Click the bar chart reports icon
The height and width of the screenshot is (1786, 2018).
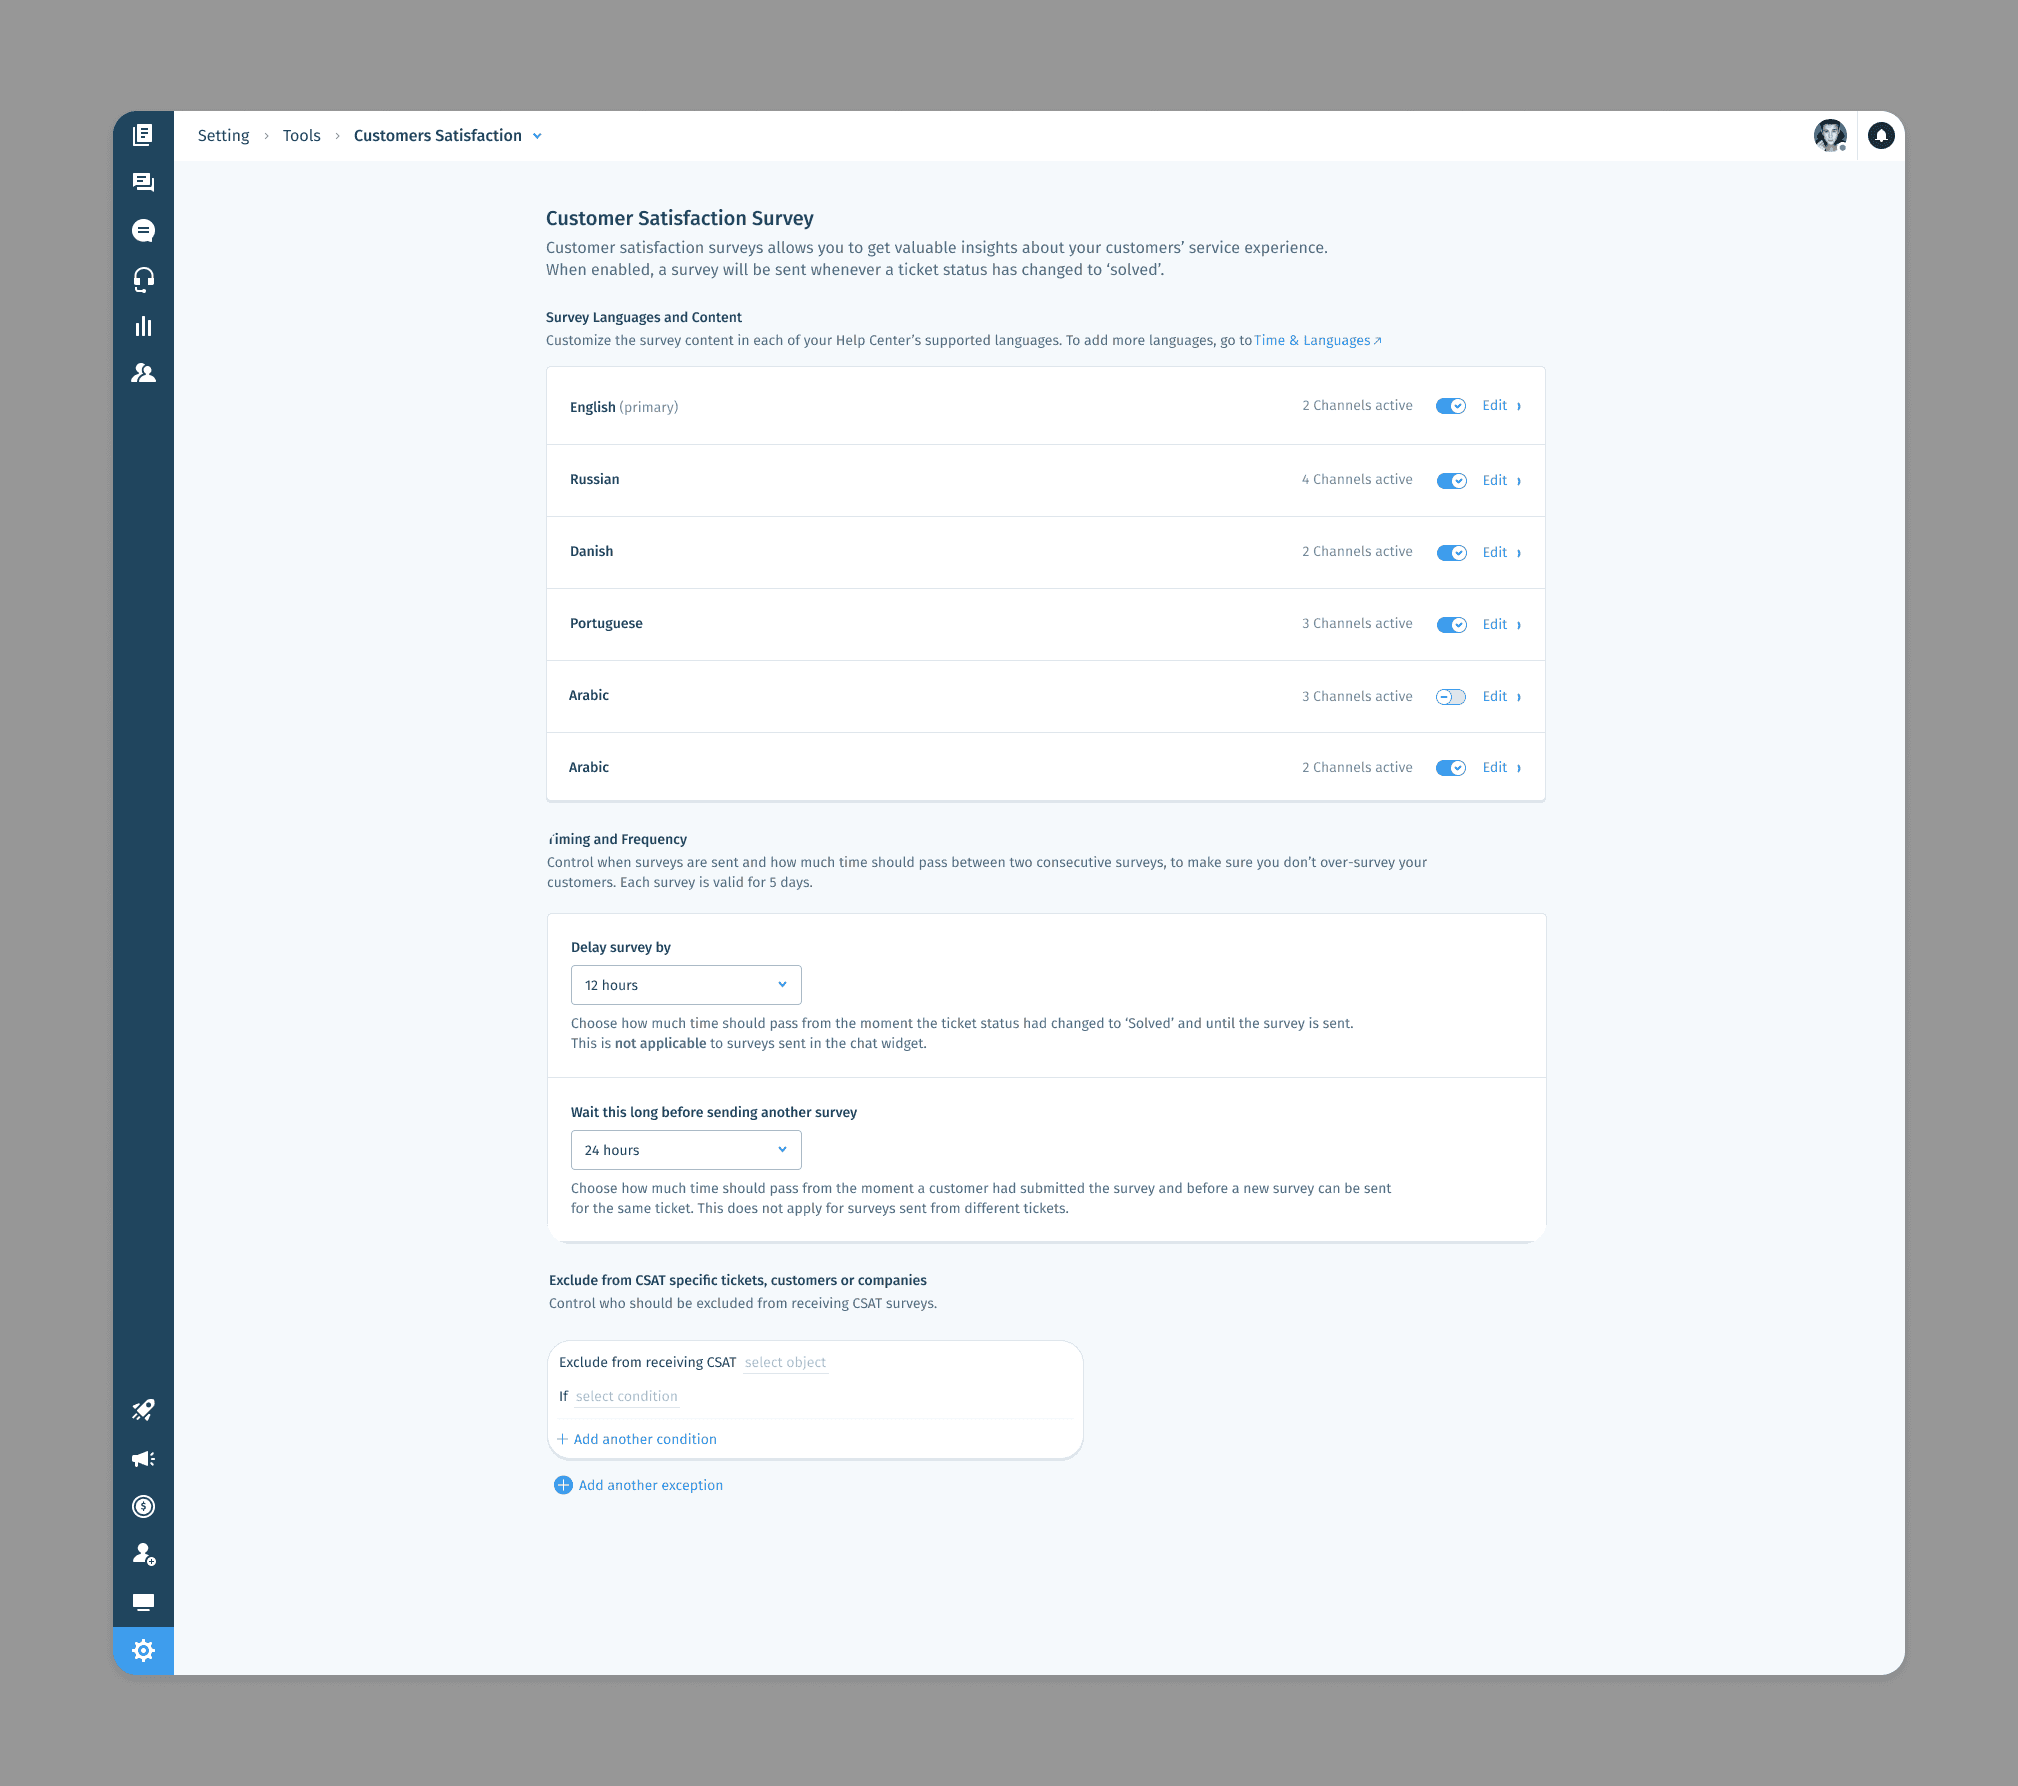[143, 327]
